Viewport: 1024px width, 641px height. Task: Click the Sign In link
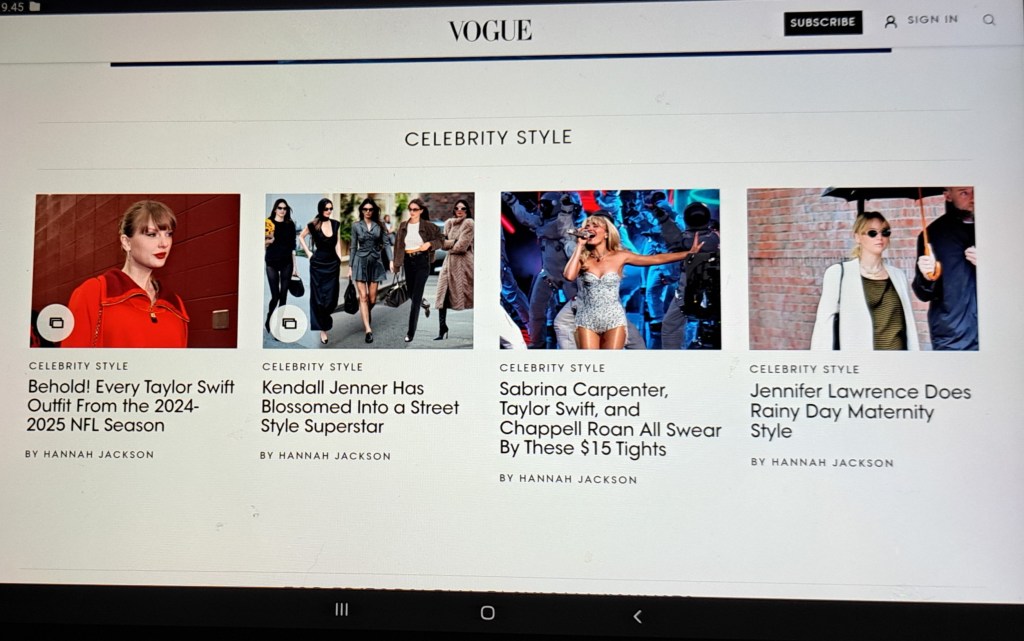(x=933, y=20)
